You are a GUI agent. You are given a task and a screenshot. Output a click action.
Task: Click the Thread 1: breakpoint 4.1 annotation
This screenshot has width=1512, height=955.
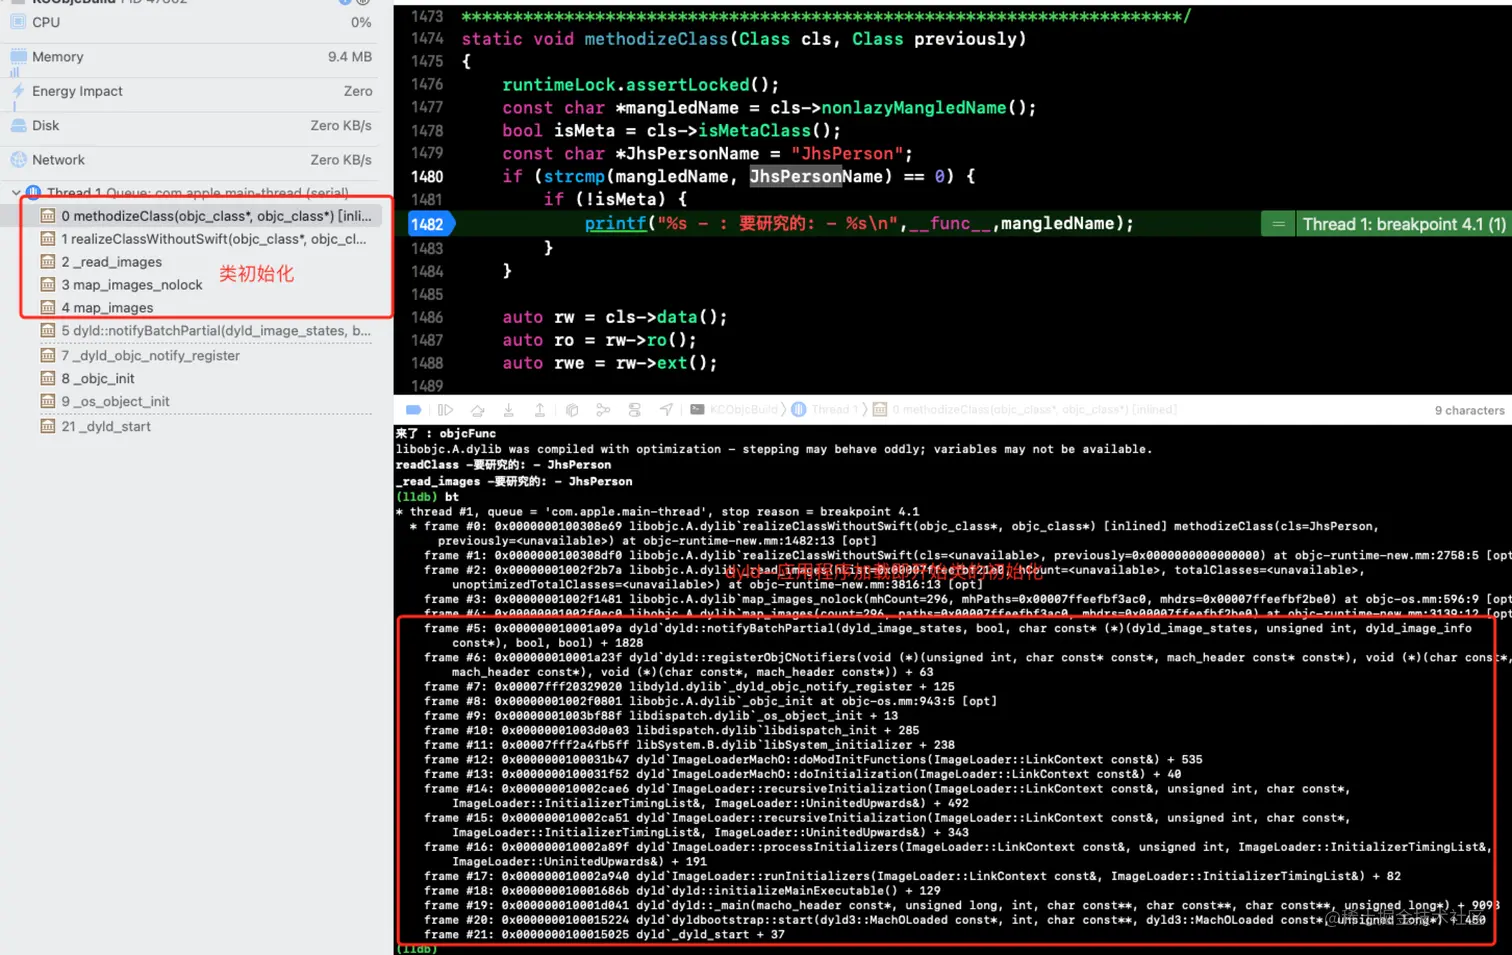click(x=1403, y=224)
